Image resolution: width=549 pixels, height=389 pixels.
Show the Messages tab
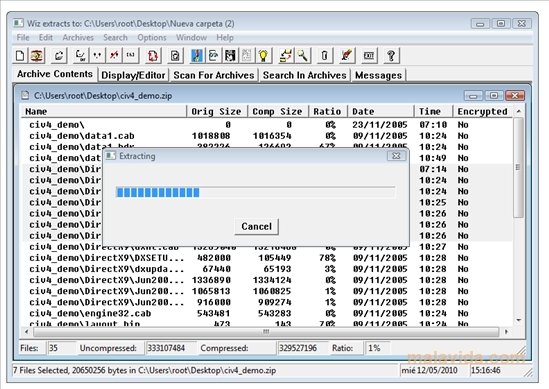point(378,75)
